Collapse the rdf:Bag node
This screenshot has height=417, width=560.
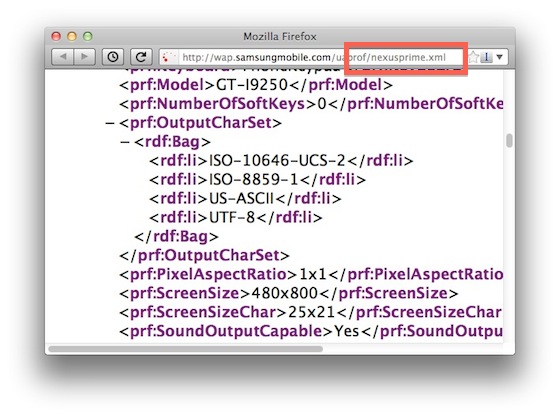125,142
